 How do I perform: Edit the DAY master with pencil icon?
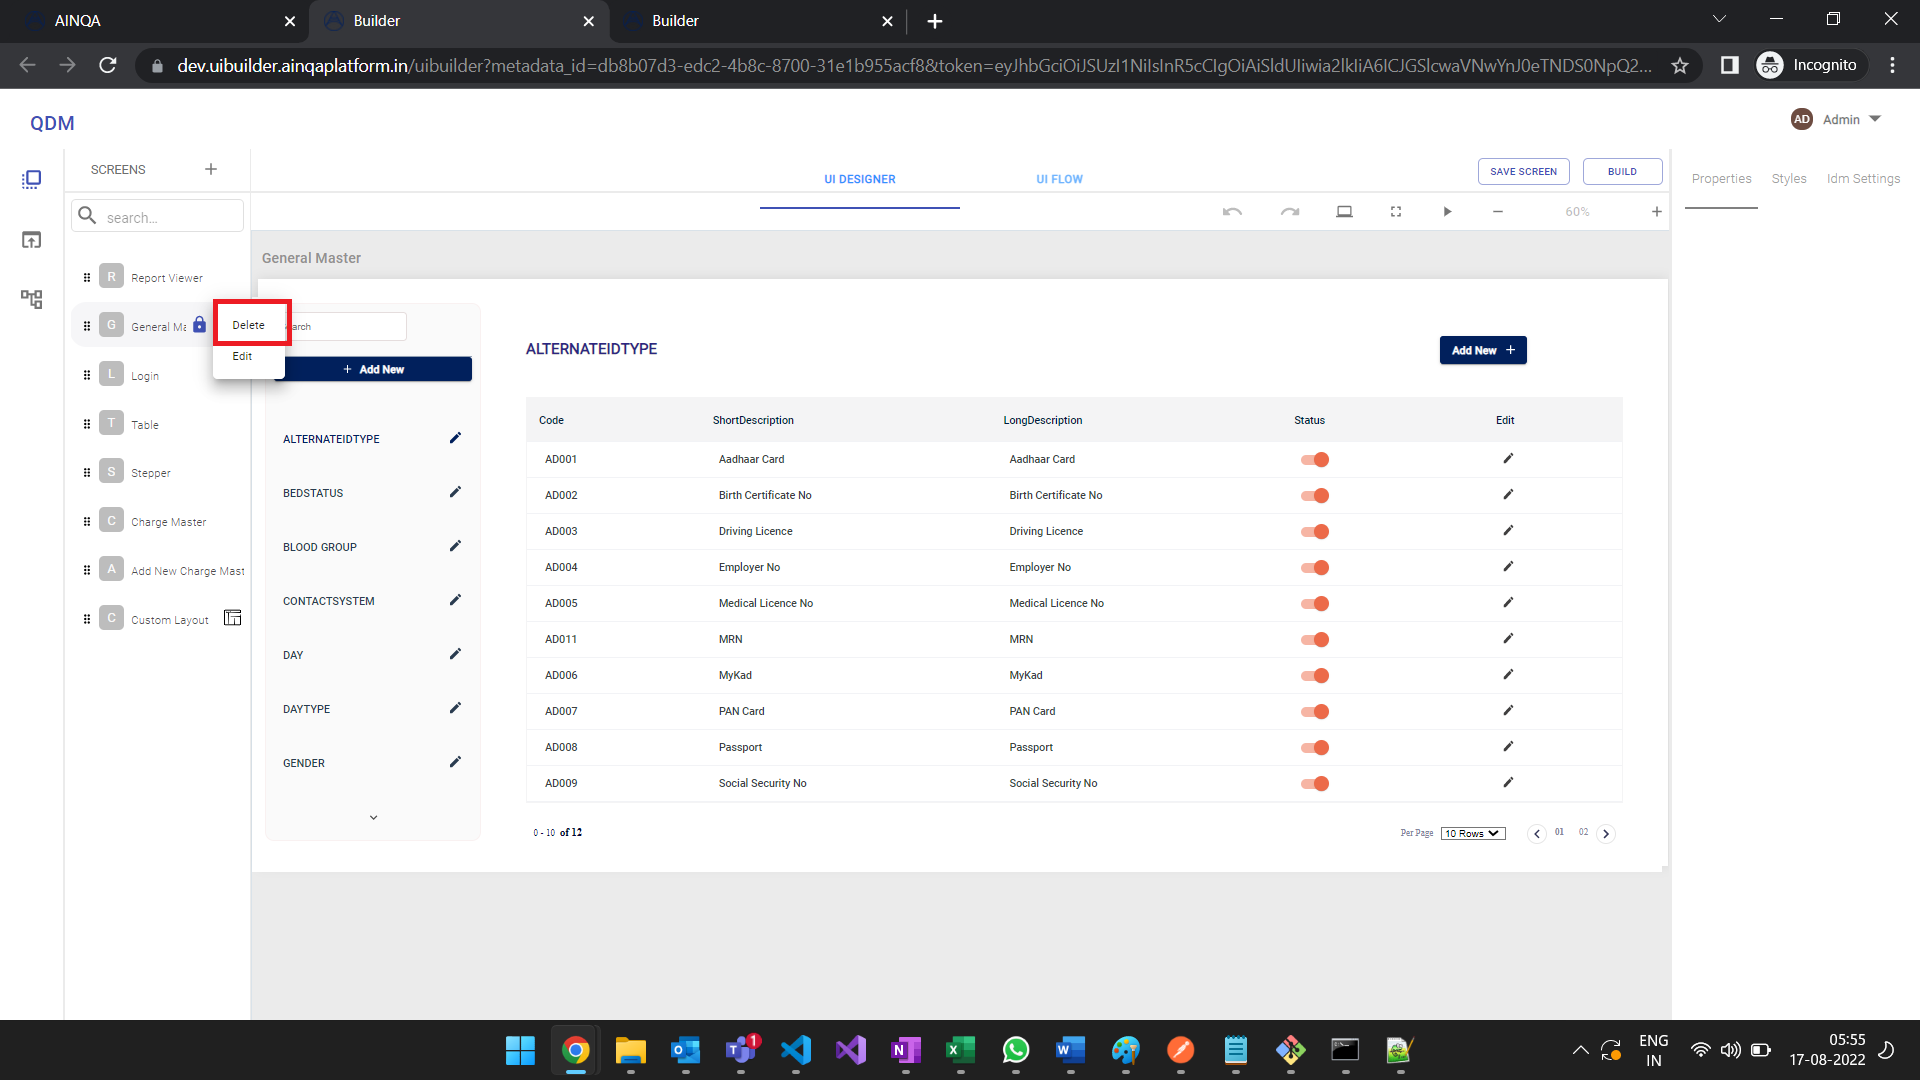(x=455, y=654)
